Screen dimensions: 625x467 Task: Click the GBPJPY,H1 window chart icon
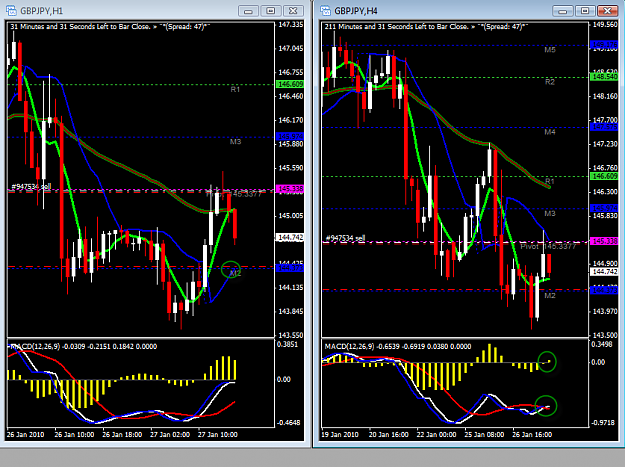click(x=11, y=11)
